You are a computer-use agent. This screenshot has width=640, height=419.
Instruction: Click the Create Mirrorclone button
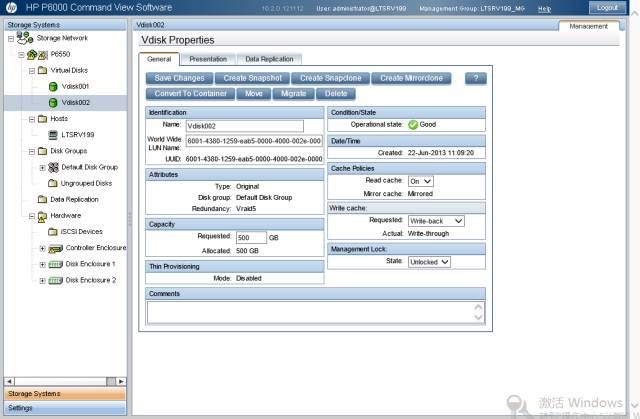coord(411,78)
